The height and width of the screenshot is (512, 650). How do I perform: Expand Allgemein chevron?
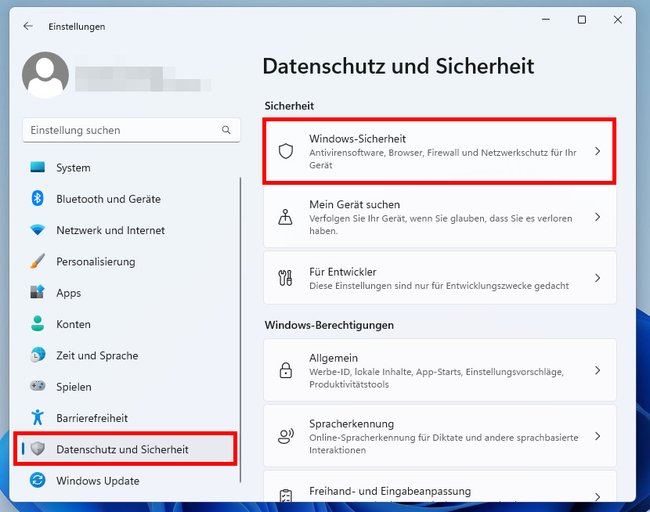(597, 370)
